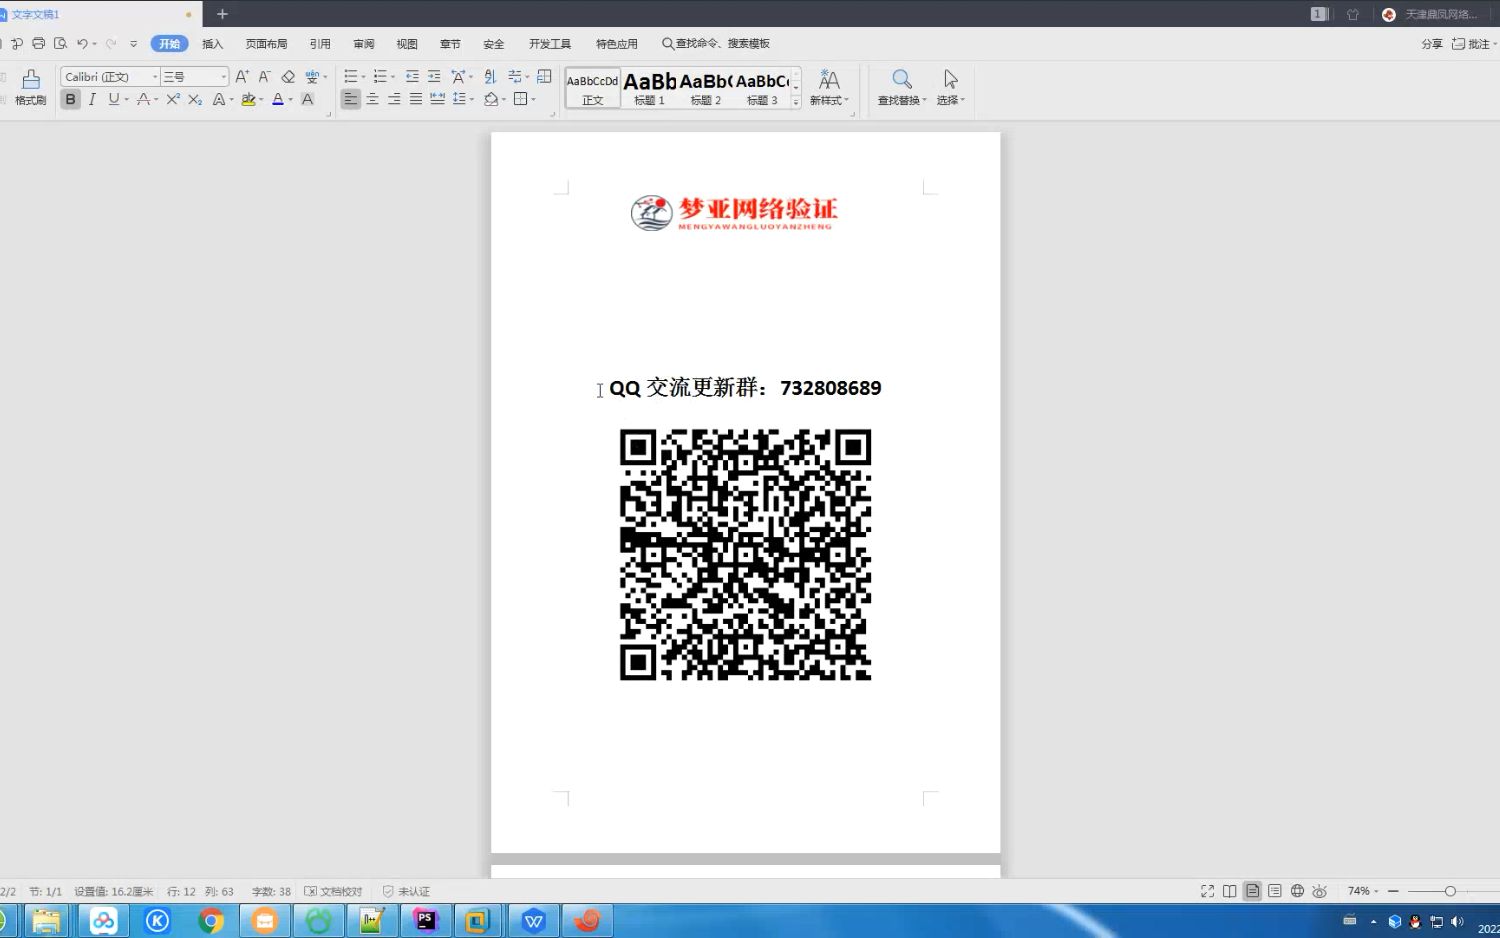Image resolution: width=1500 pixels, height=938 pixels.
Task: Align text to the right
Action: 394,99
